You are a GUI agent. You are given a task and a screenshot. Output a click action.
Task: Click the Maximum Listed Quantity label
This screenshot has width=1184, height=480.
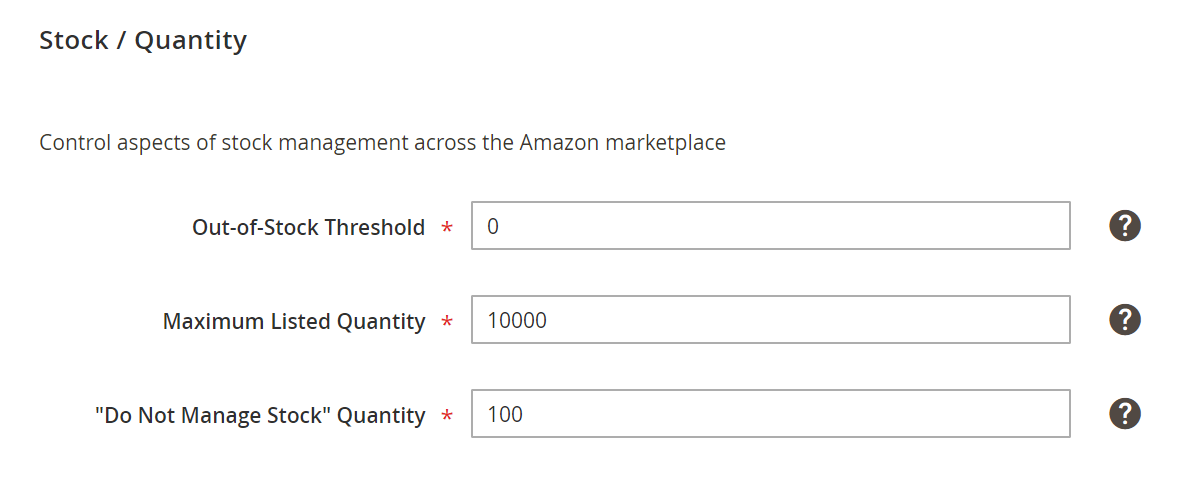click(294, 322)
